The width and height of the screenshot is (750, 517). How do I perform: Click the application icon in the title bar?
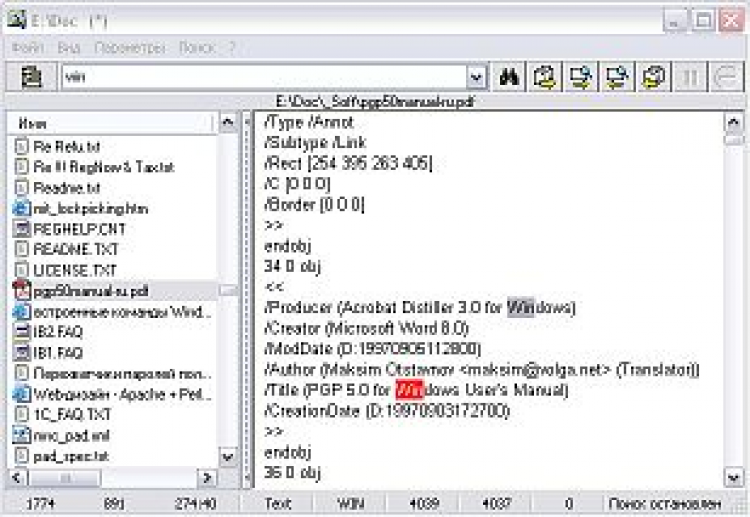point(16,20)
